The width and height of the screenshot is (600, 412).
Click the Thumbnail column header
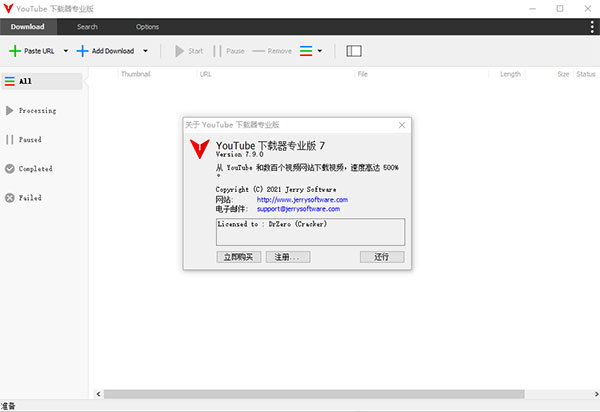click(136, 74)
